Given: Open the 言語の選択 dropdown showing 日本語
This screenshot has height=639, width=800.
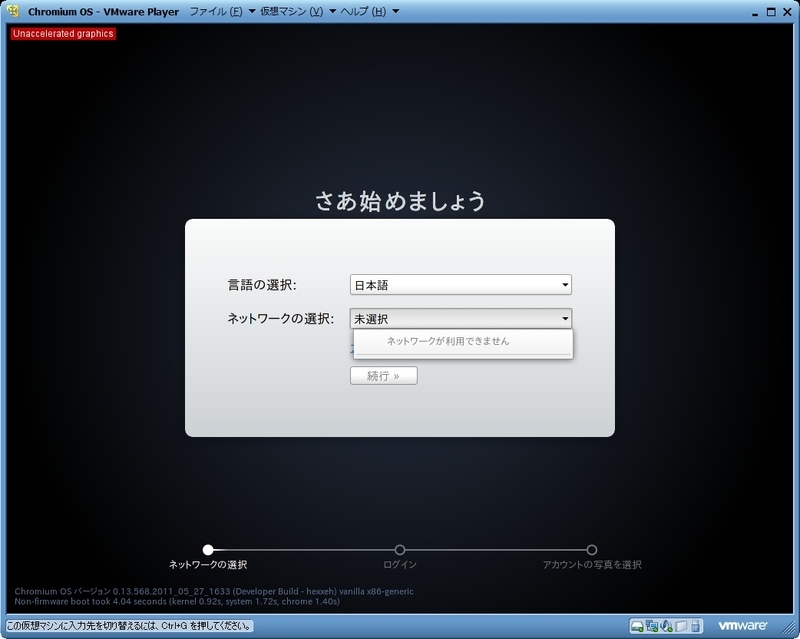Looking at the screenshot, I should pyautogui.click(x=461, y=285).
